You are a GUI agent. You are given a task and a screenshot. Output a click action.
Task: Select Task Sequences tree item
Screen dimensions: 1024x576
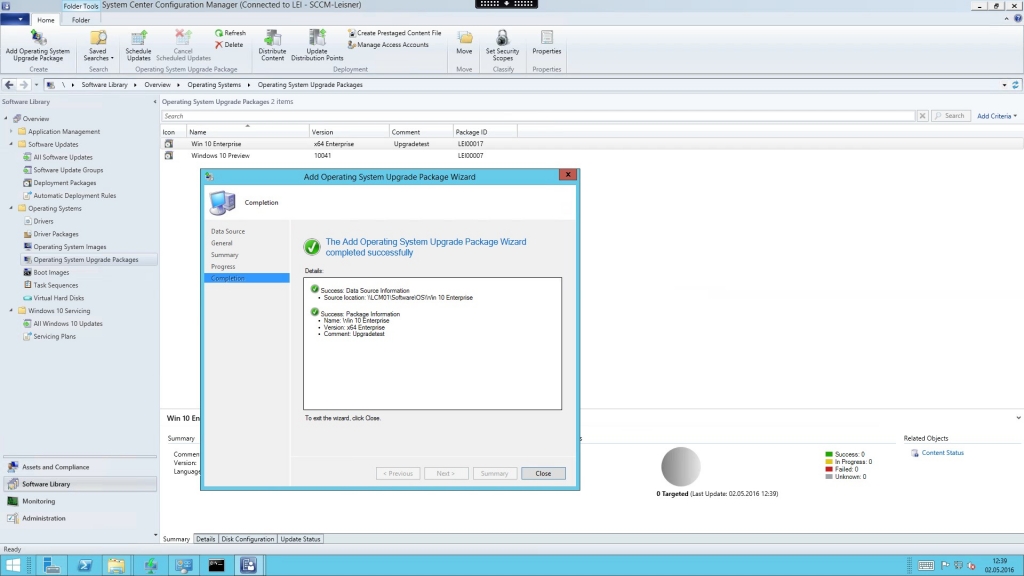(56, 285)
